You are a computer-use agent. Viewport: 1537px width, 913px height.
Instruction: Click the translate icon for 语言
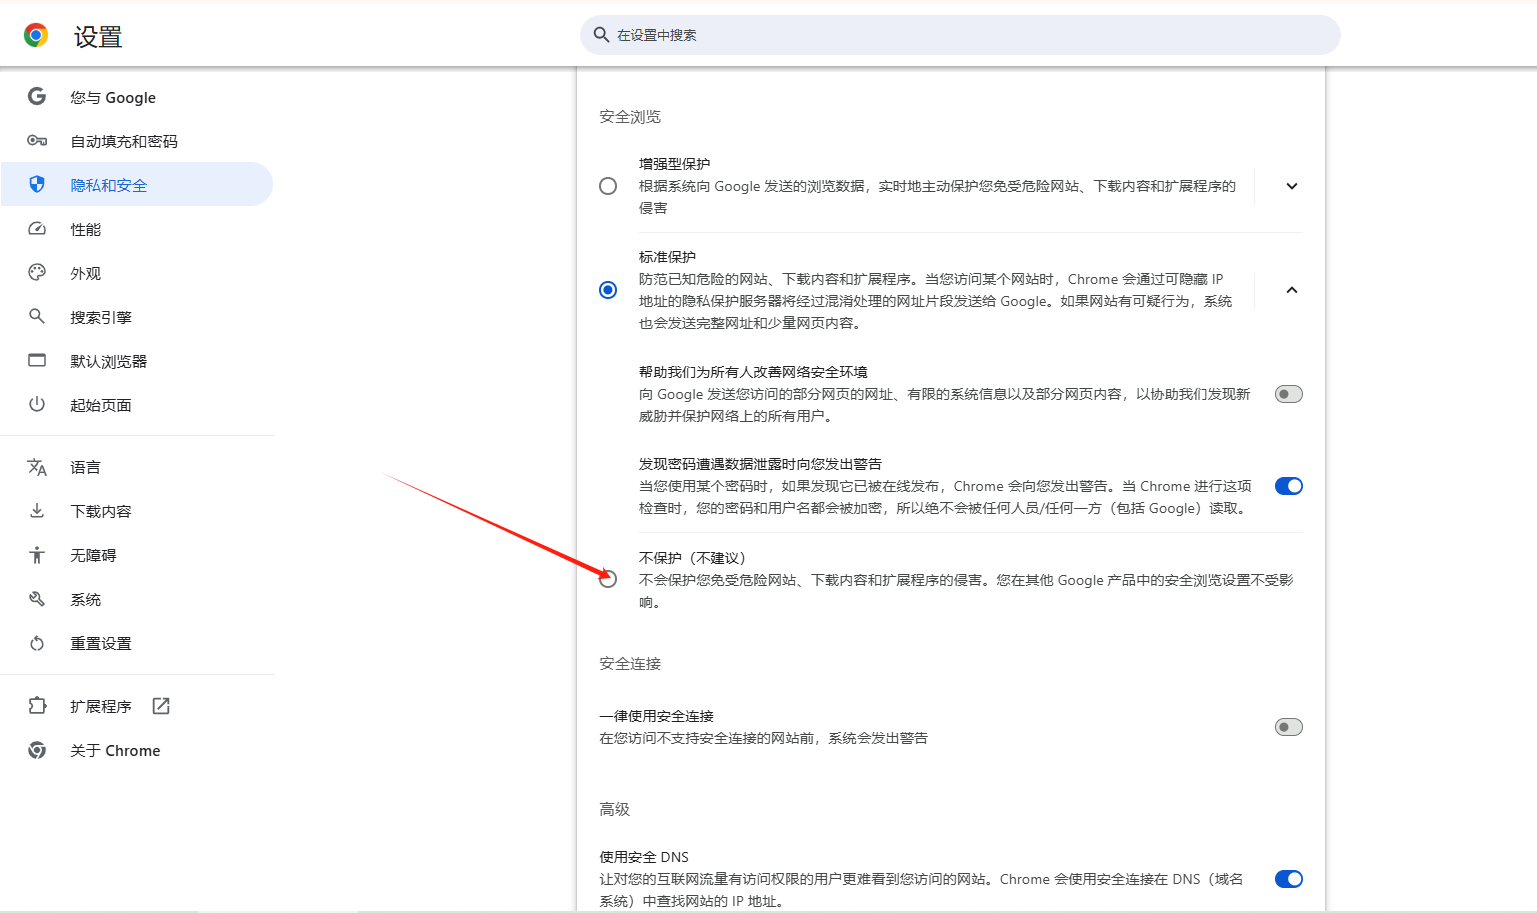click(x=37, y=467)
